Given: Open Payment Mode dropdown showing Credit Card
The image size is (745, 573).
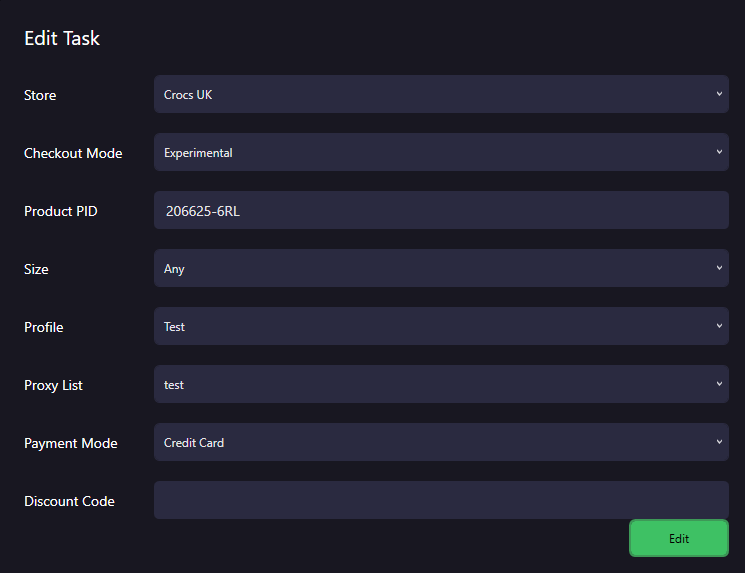Looking at the screenshot, I should (441, 442).
